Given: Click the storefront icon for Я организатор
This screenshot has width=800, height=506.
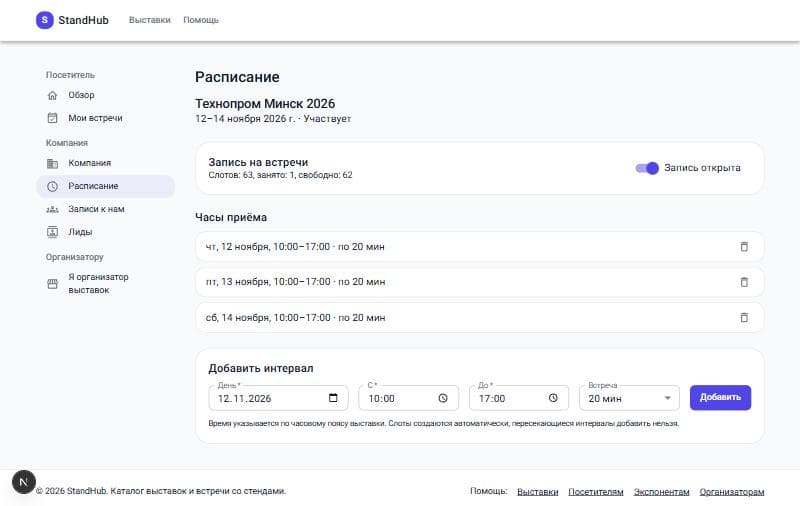Looking at the screenshot, I should (53, 284).
